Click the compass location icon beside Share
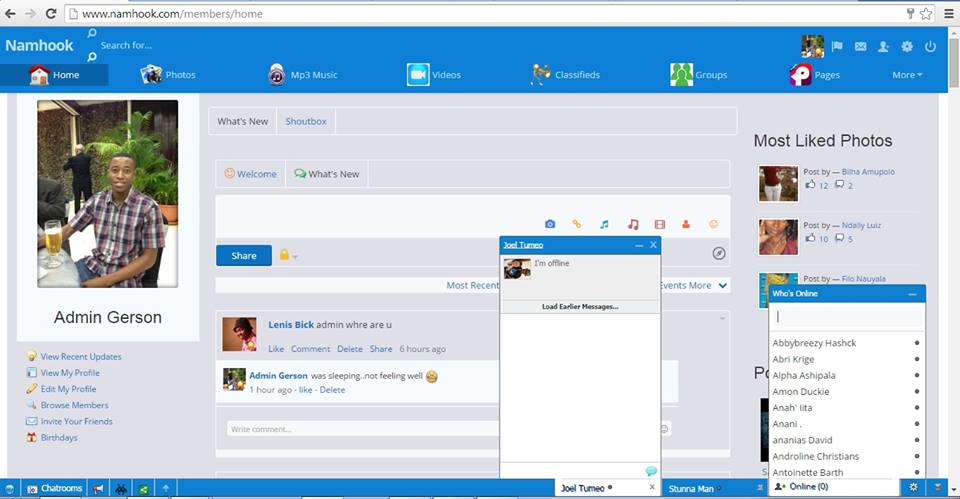 click(x=719, y=253)
